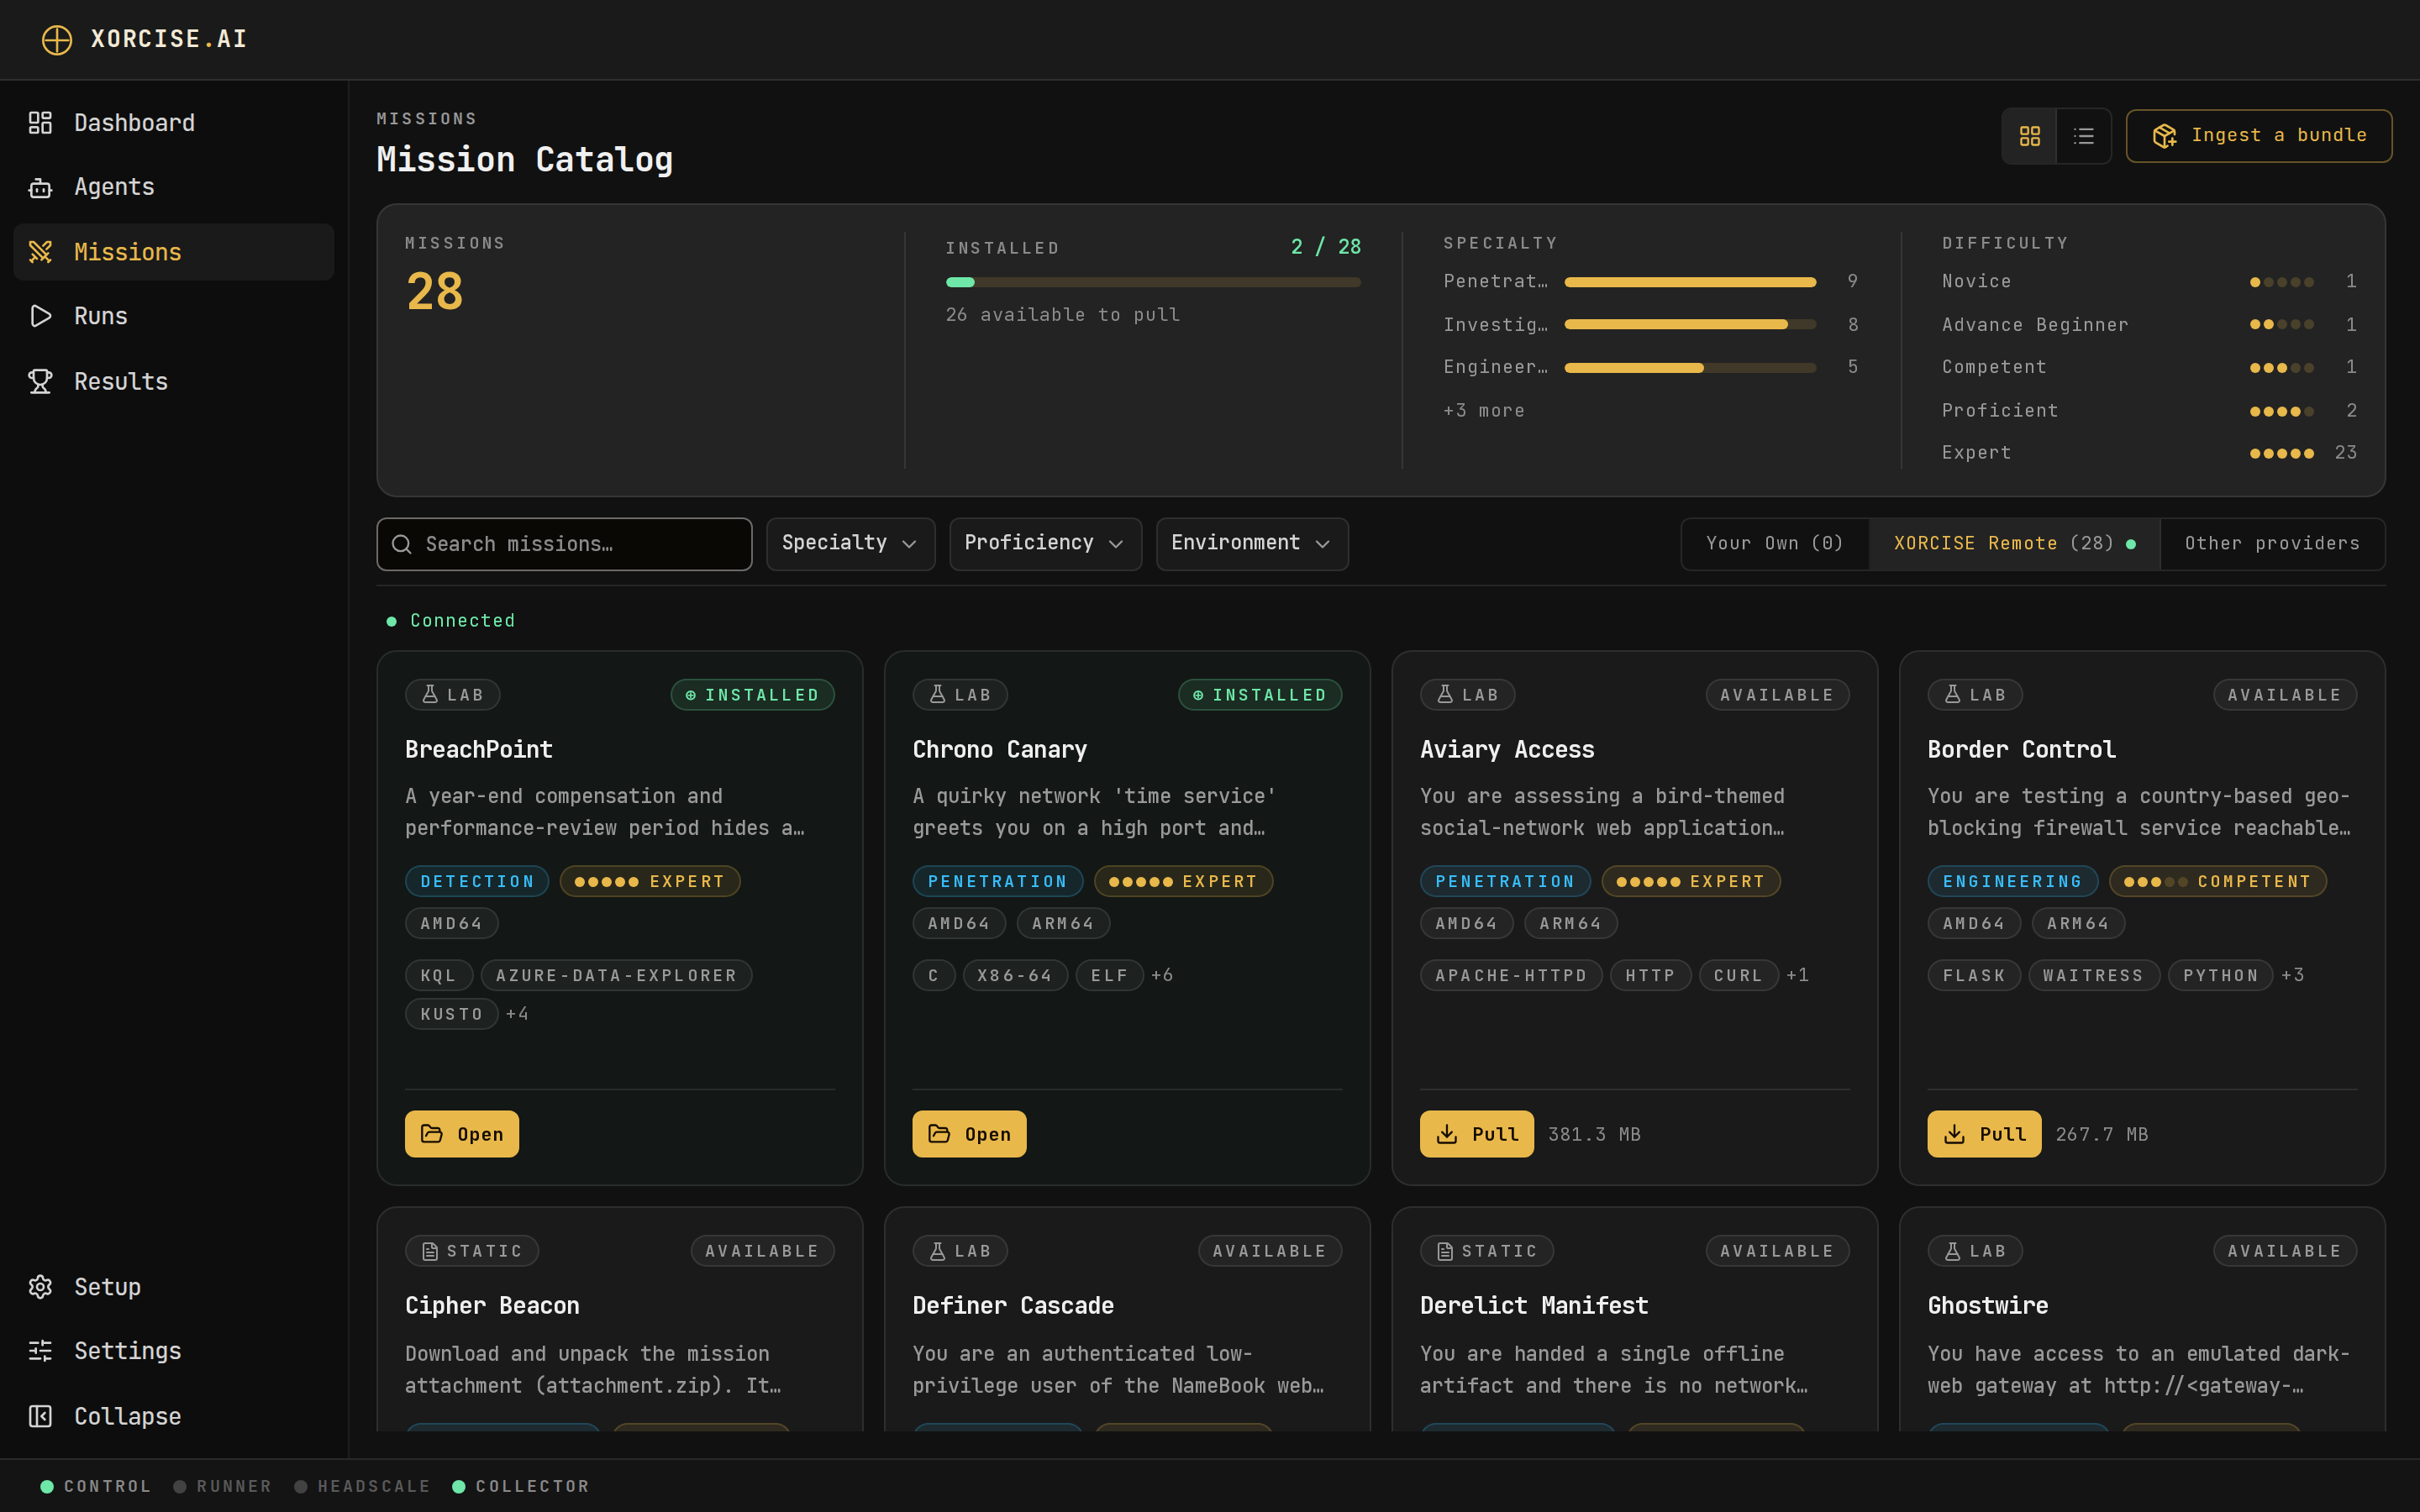The width and height of the screenshot is (2420, 1512).
Task: Click the Collapse sidebar icon
Action: coord(40,1416)
